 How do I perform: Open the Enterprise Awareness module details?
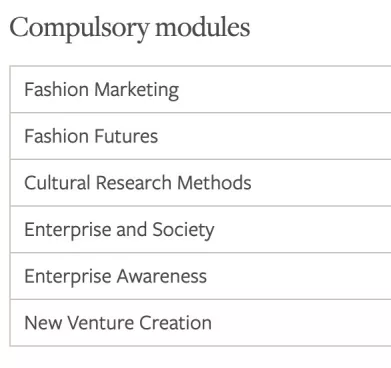pos(201,276)
